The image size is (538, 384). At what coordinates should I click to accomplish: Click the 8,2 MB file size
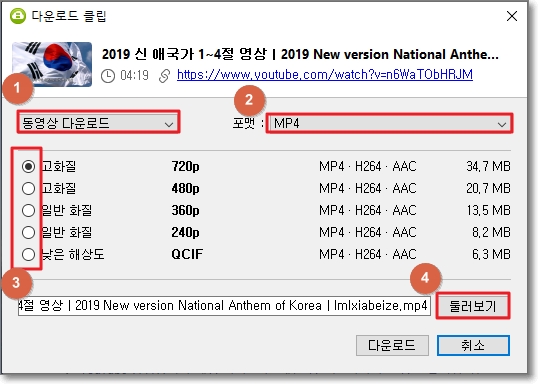point(491,232)
